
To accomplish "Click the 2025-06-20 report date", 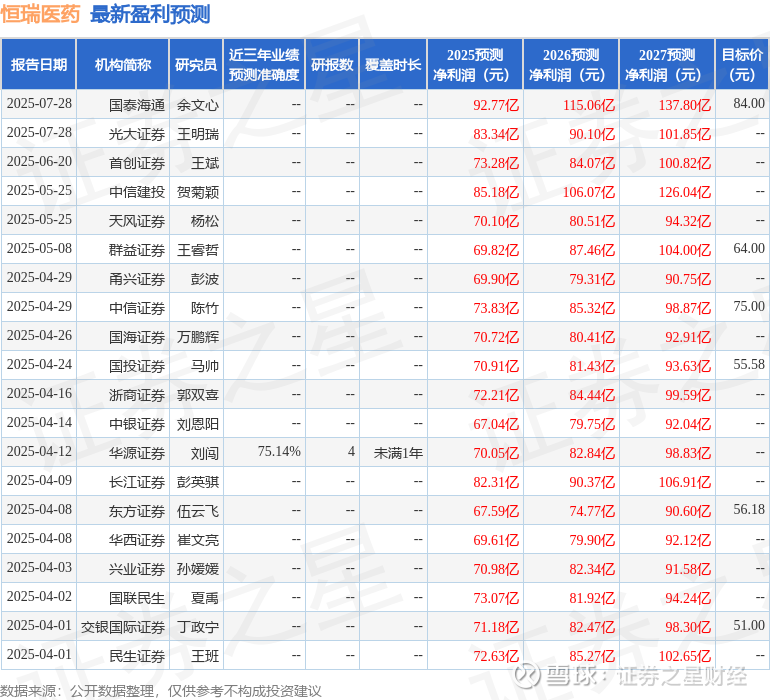I will (x=39, y=161).
